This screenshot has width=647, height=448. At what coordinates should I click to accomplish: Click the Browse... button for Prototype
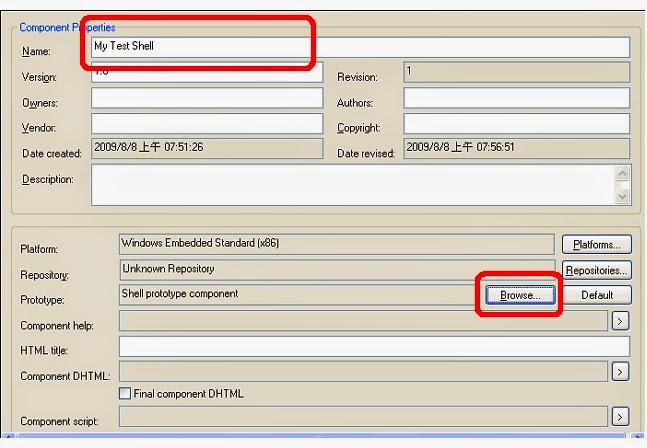[x=520, y=295]
